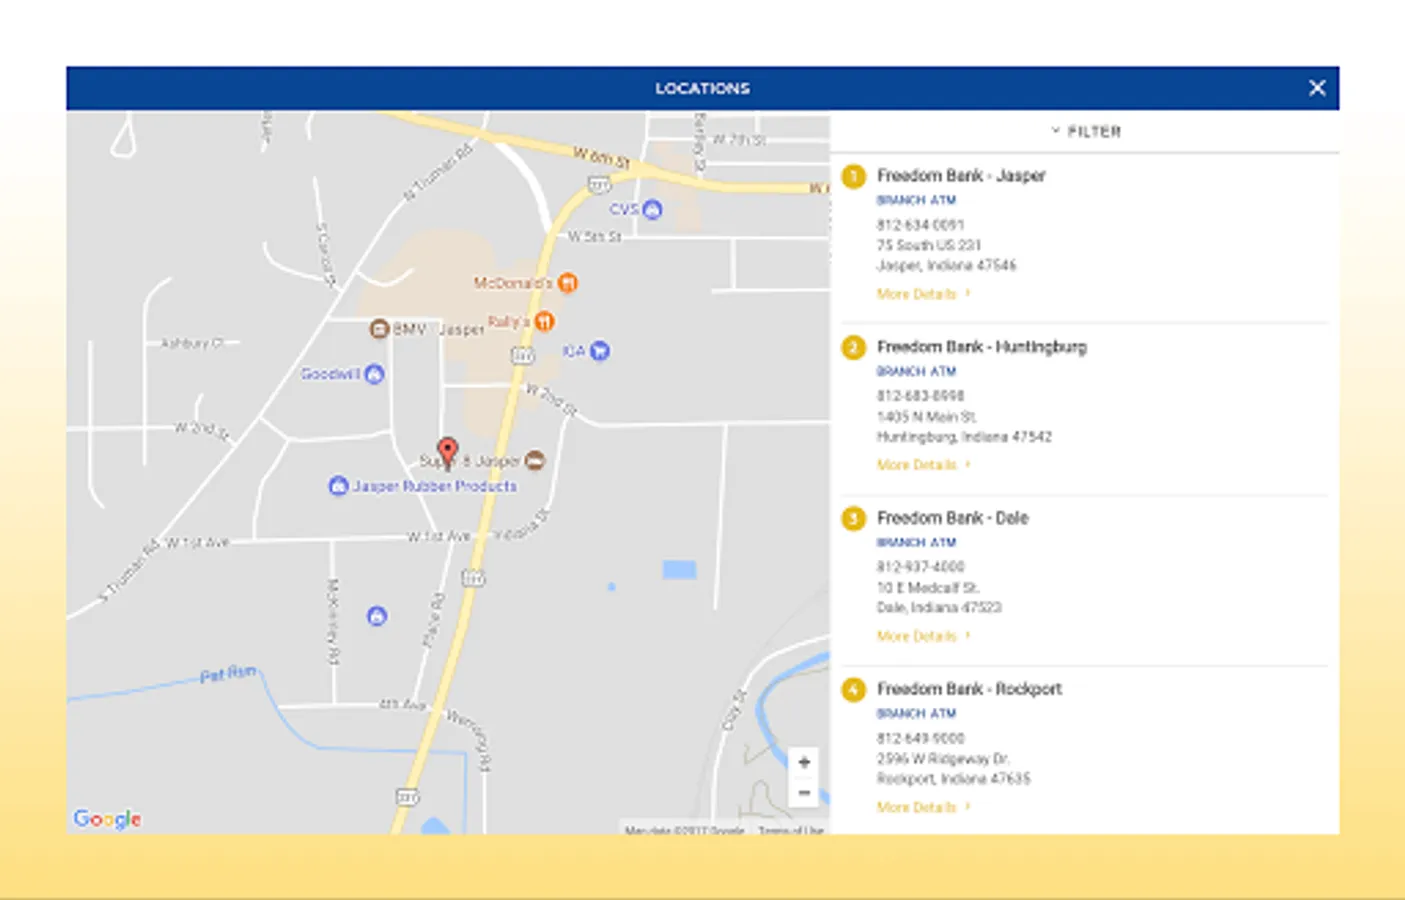
Task: Click phone number 812-683-8998
Action: click(x=920, y=396)
